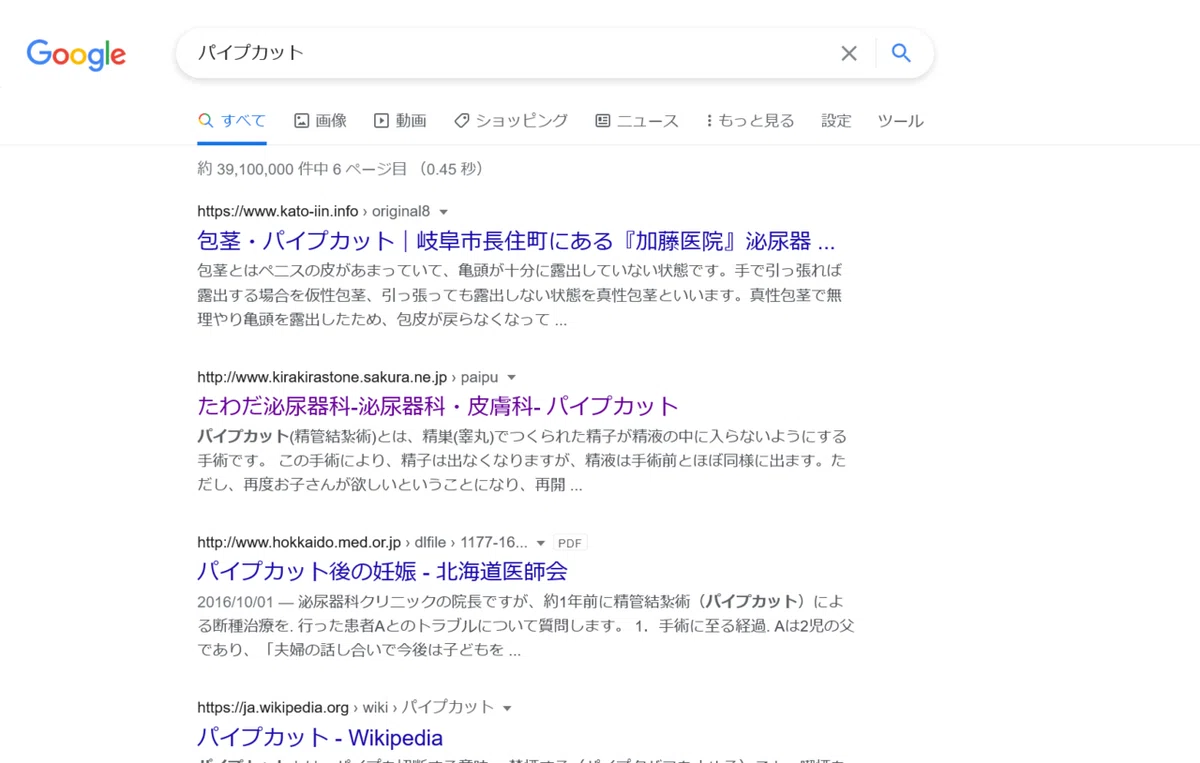Click the Google logo
The width and height of the screenshot is (1200, 763).
point(76,54)
